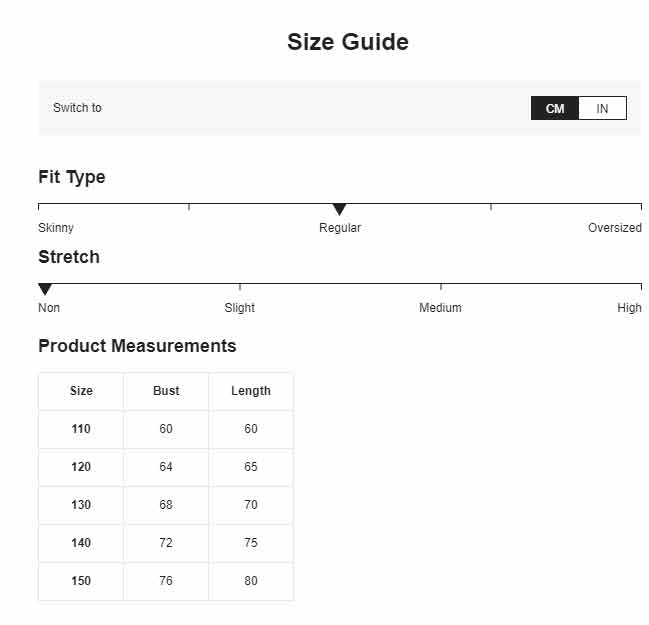Select the size 110 row label
This screenshot has height=625, width=649.
(81, 429)
